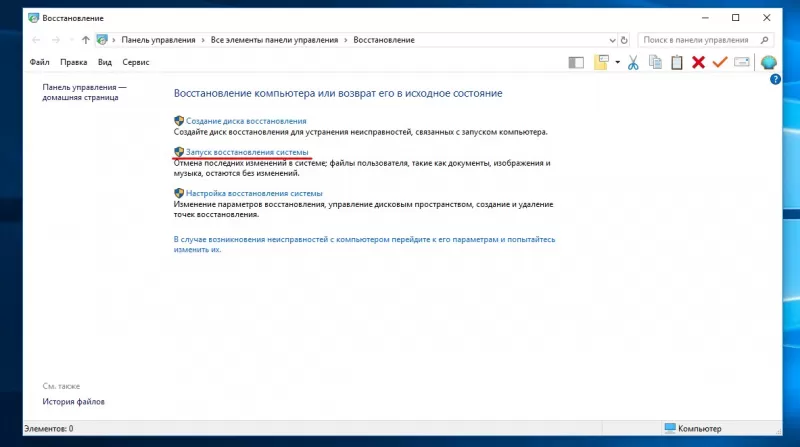The width and height of the screenshot is (800, 447).
Task: Open Панель управления домашняя страница link
Action: pos(84,92)
